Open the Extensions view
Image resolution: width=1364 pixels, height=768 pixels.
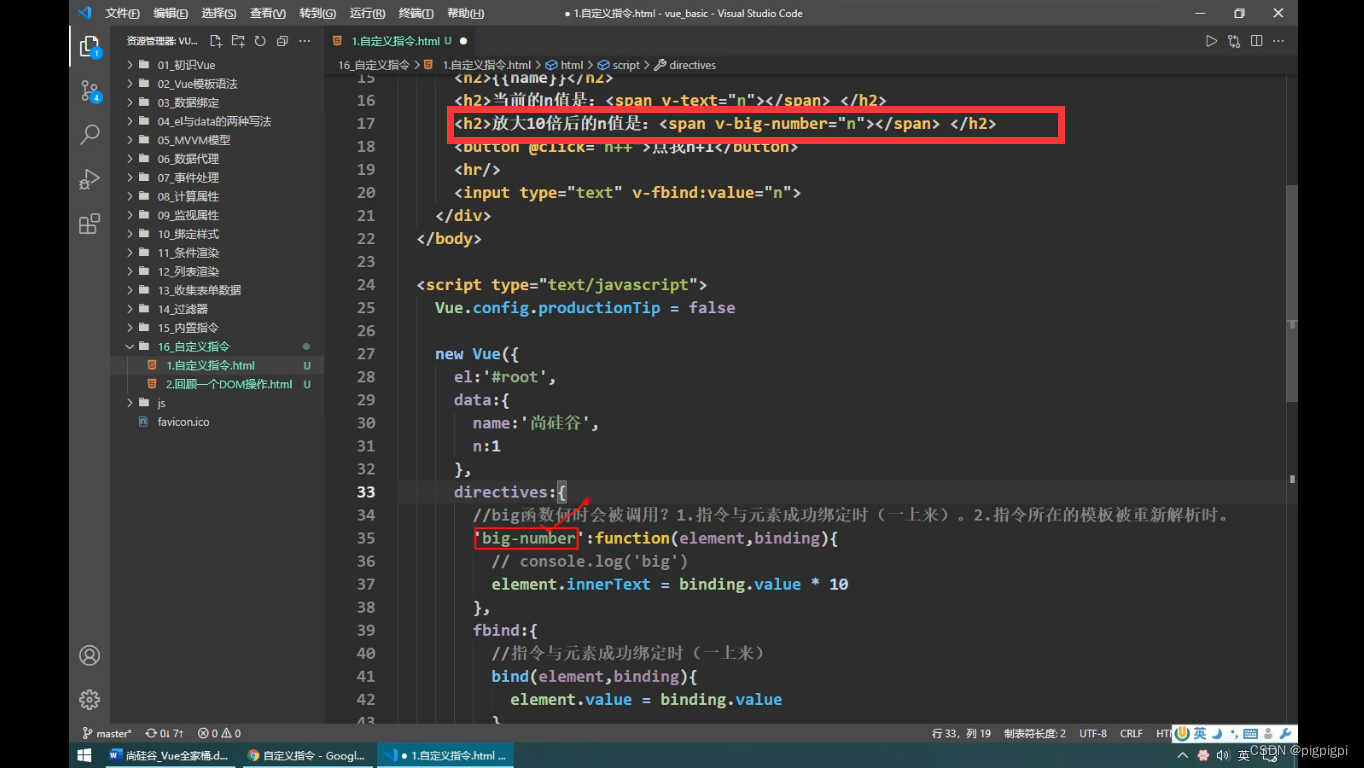point(89,223)
